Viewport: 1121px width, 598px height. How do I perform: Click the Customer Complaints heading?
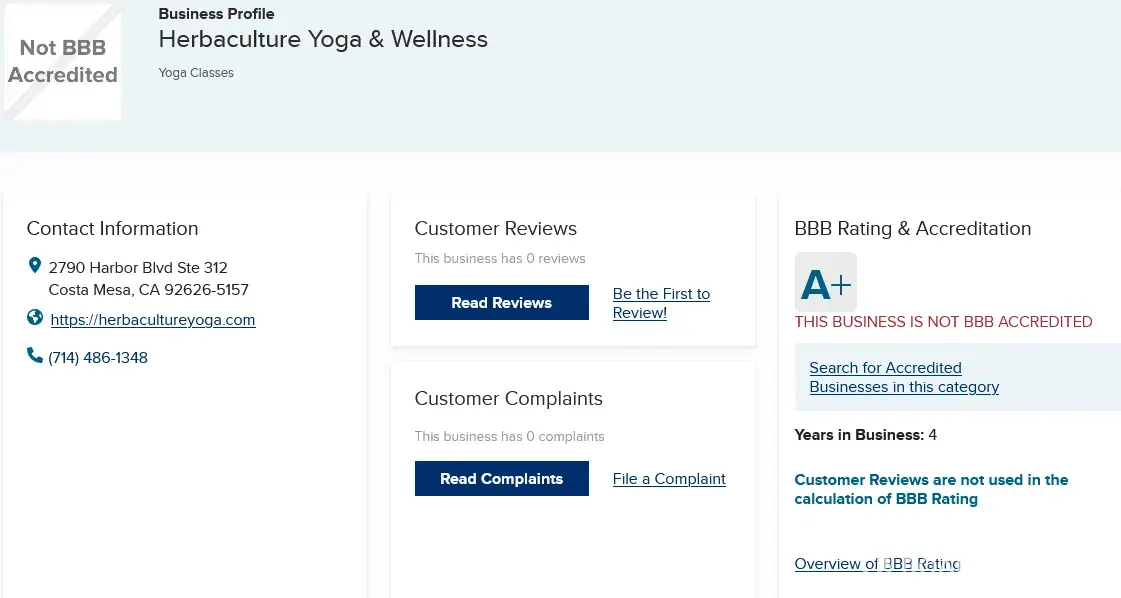click(508, 398)
